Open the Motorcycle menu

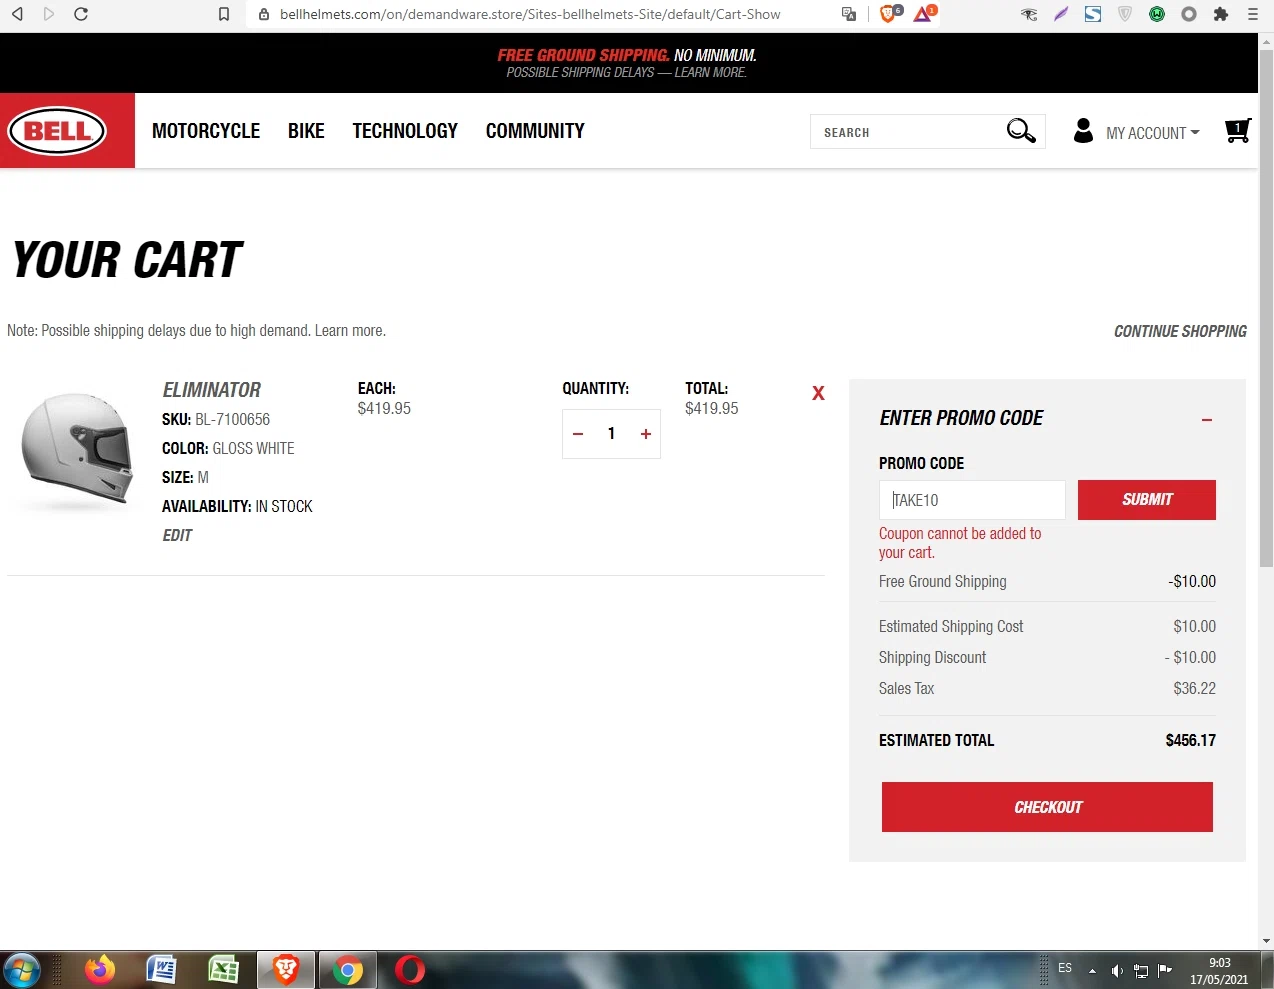pos(206,131)
